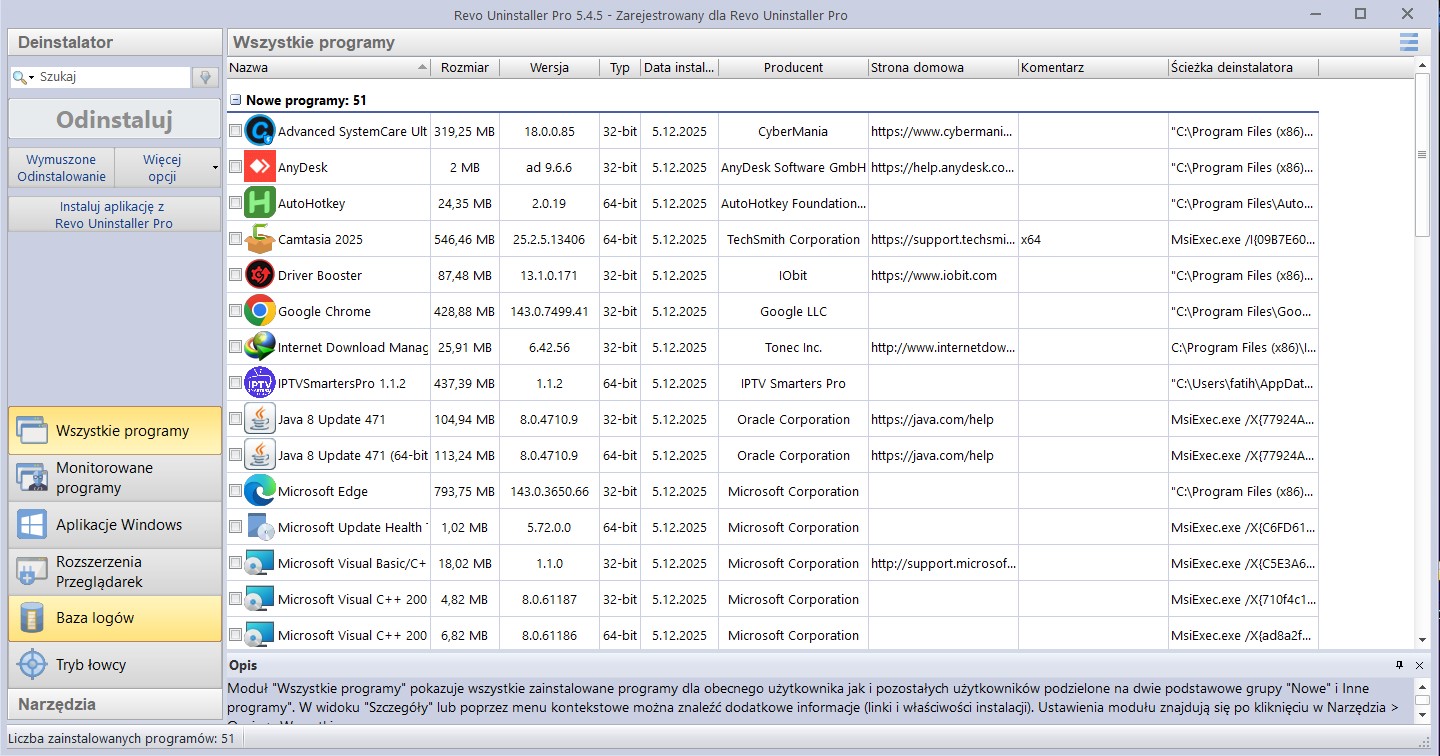1440x756 pixels.
Task: Open Rozszerzenia Przeglądarek module
Action: (115, 572)
